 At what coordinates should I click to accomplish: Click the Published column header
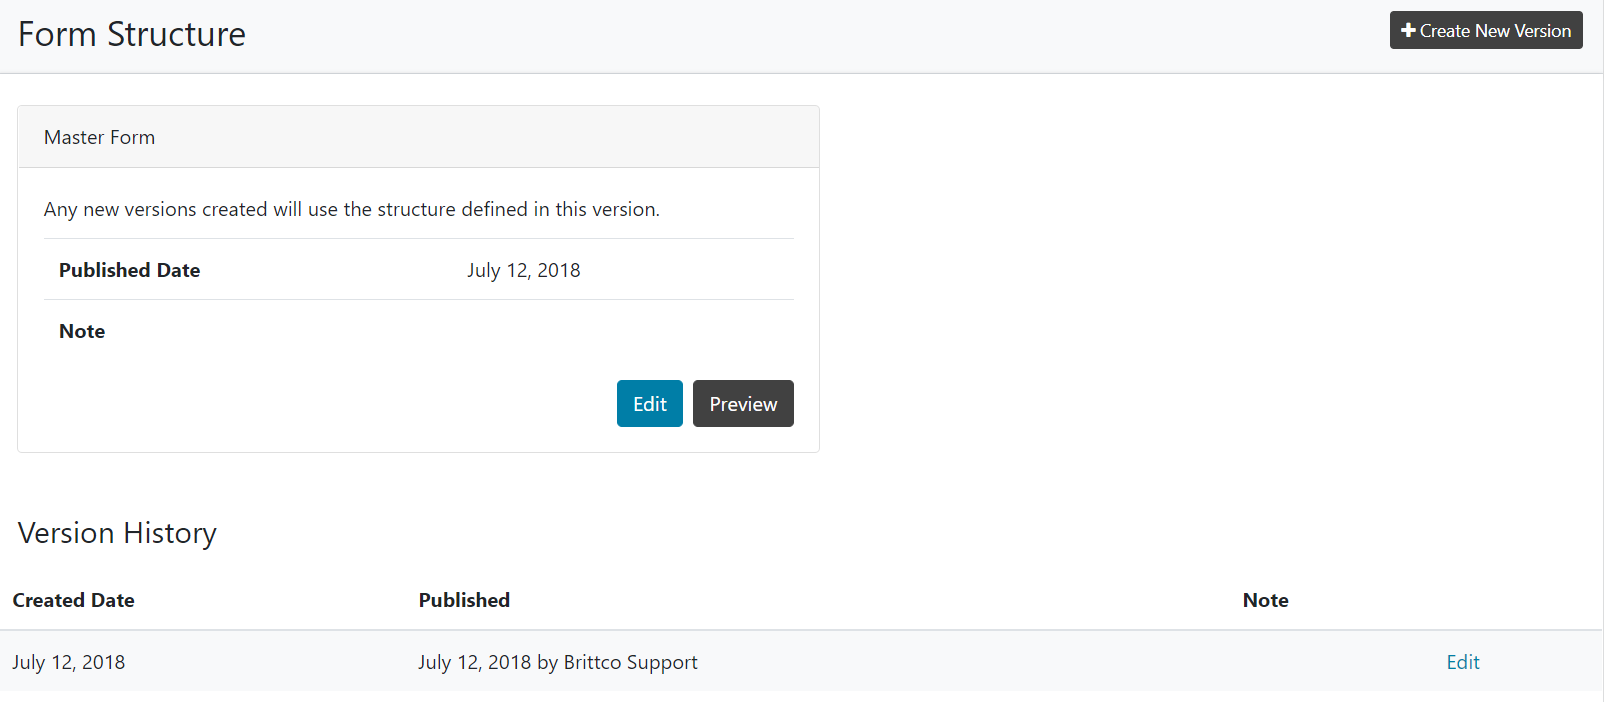pos(464,600)
